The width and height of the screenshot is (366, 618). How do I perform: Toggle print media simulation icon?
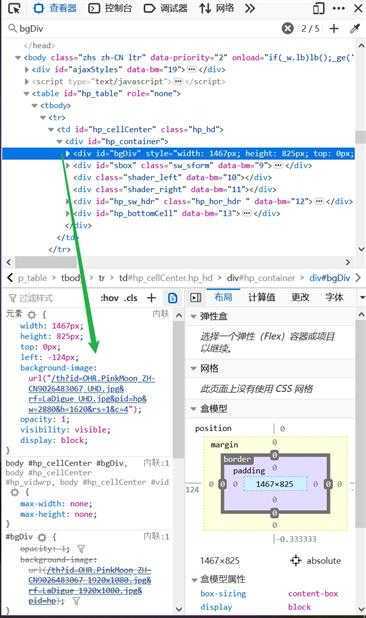pyautogui.click(x=173, y=298)
